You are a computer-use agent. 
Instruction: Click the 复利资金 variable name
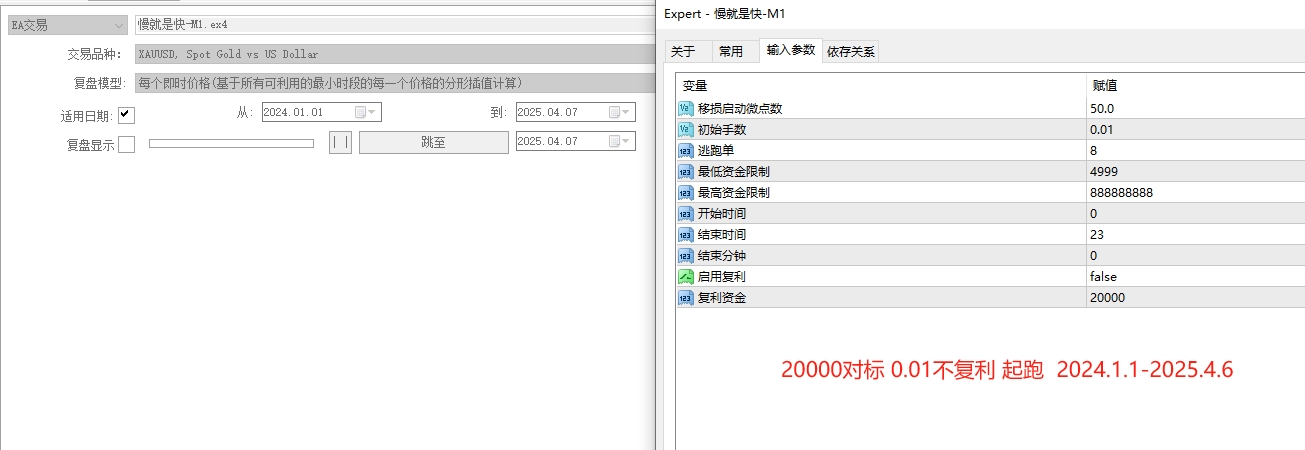click(x=722, y=297)
